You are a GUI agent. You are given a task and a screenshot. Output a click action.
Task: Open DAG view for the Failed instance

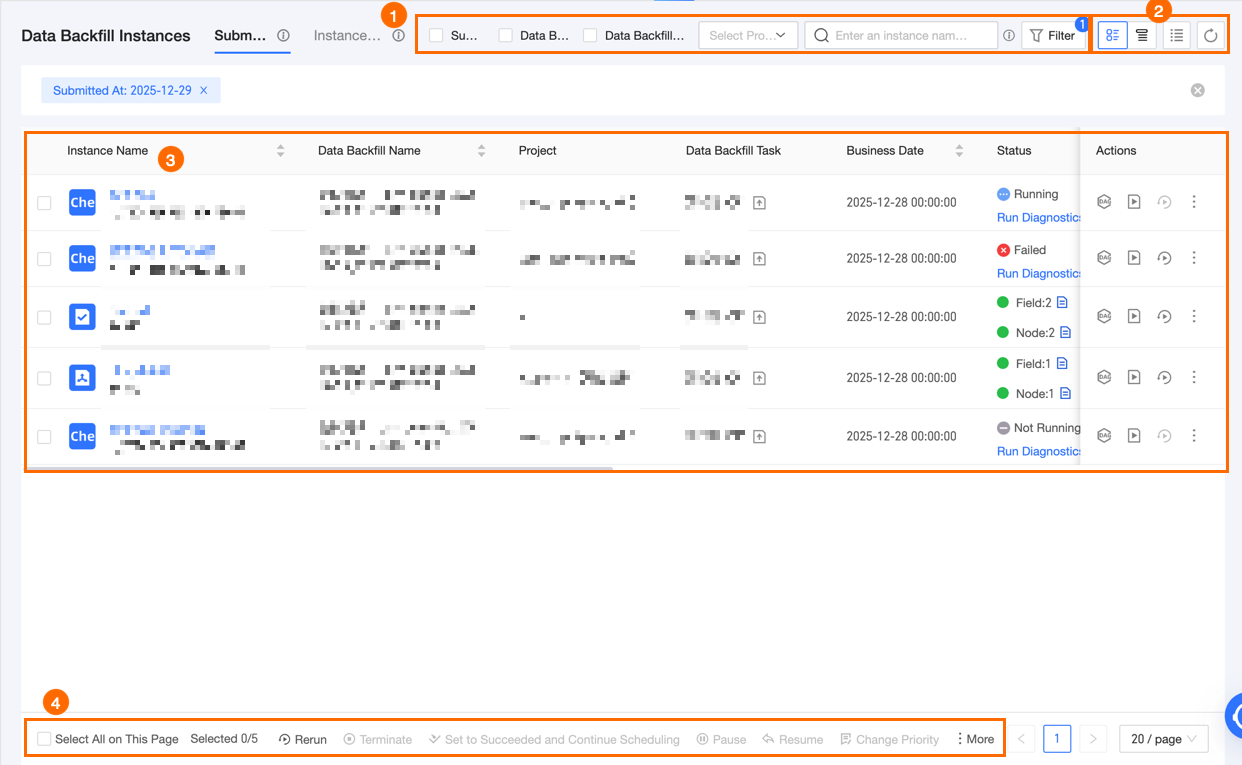(1104, 257)
